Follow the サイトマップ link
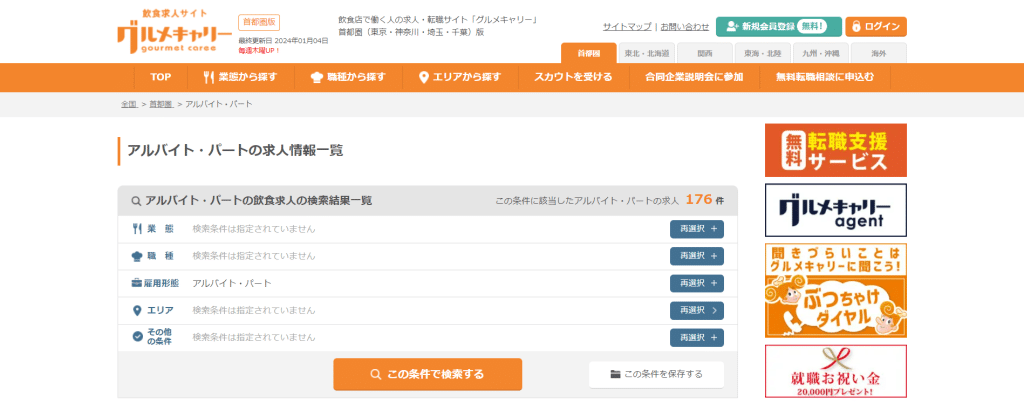The height and width of the screenshot is (403, 1024). pos(627,27)
